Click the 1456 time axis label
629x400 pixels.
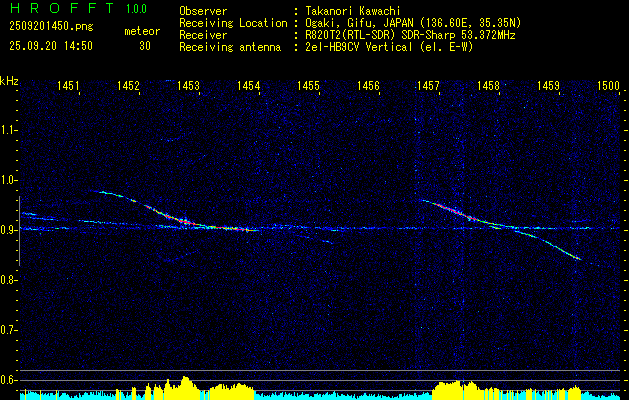tap(368, 85)
